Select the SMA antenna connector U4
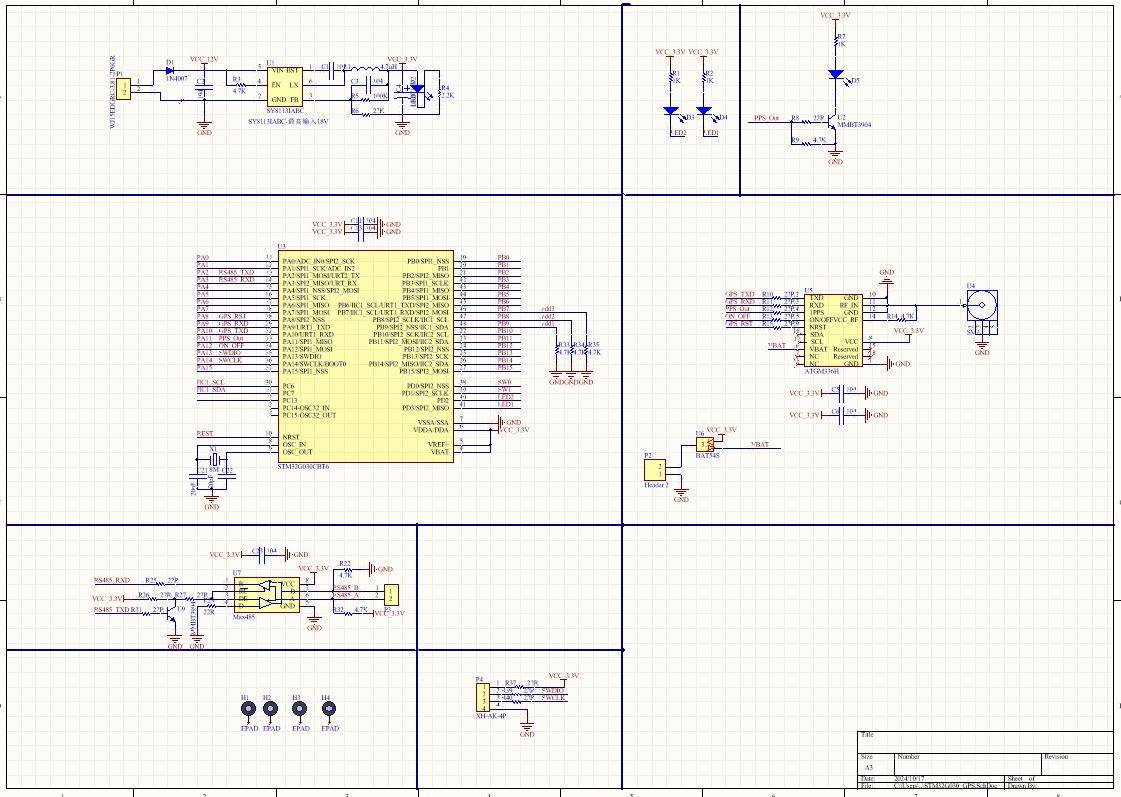 982,306
